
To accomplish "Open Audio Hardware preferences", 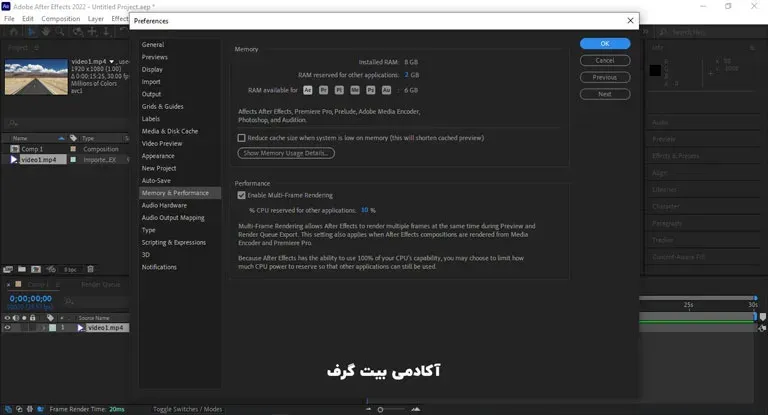I will click(164, 205).
